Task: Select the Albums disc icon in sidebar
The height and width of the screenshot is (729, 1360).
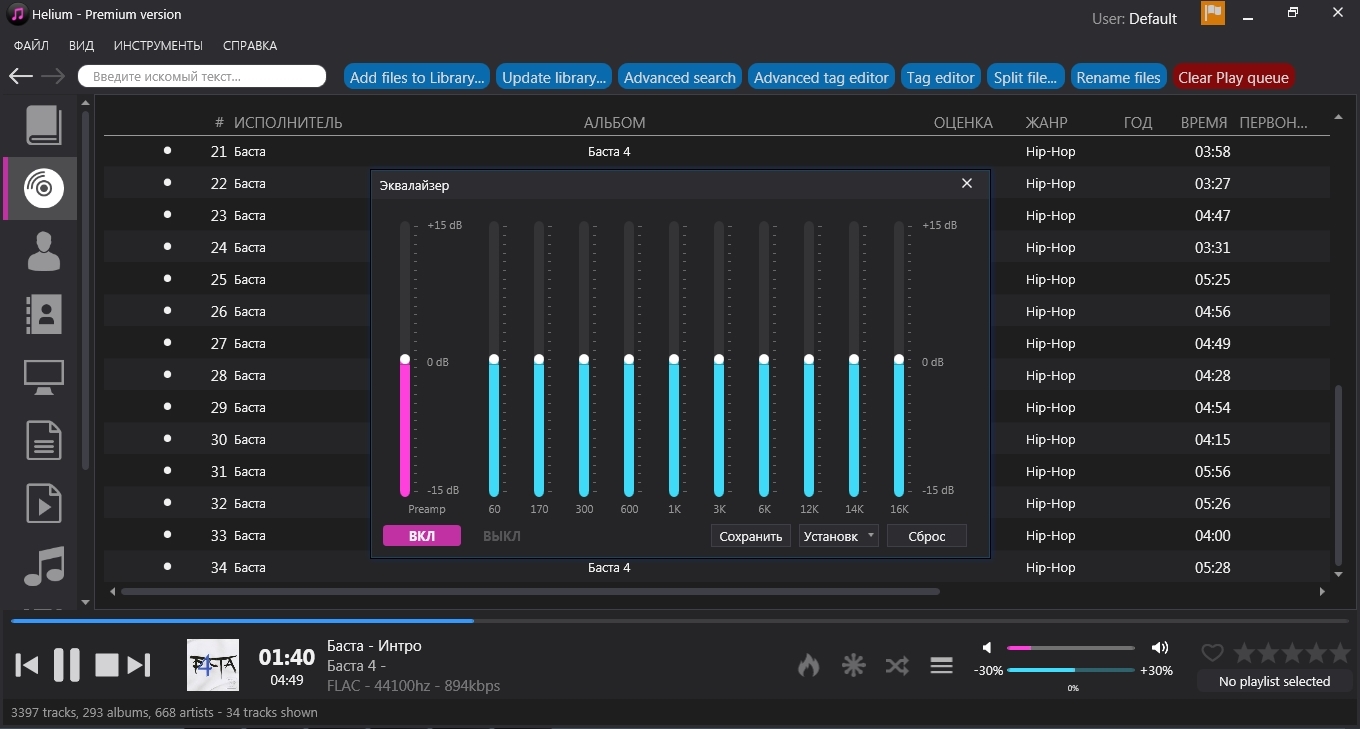Action: click(43, 187)
